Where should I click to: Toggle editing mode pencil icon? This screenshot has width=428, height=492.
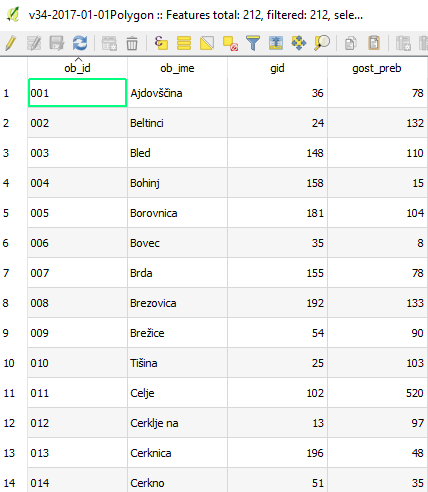[x=11, y=43]
